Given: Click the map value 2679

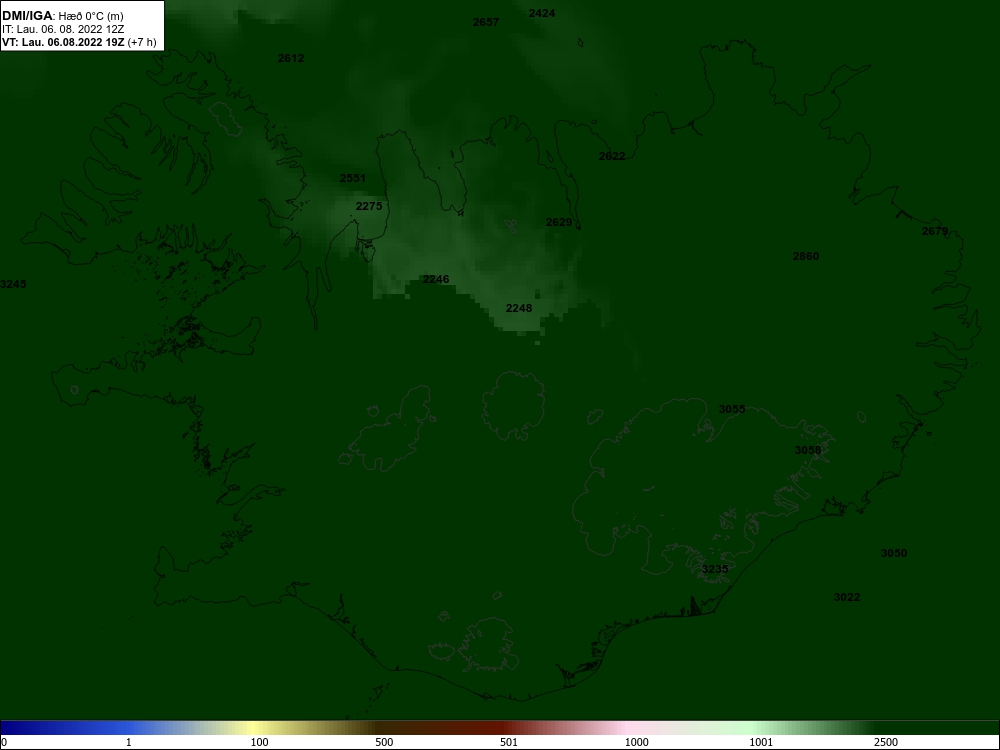Looking at the screenshot, I should [935, 232].
